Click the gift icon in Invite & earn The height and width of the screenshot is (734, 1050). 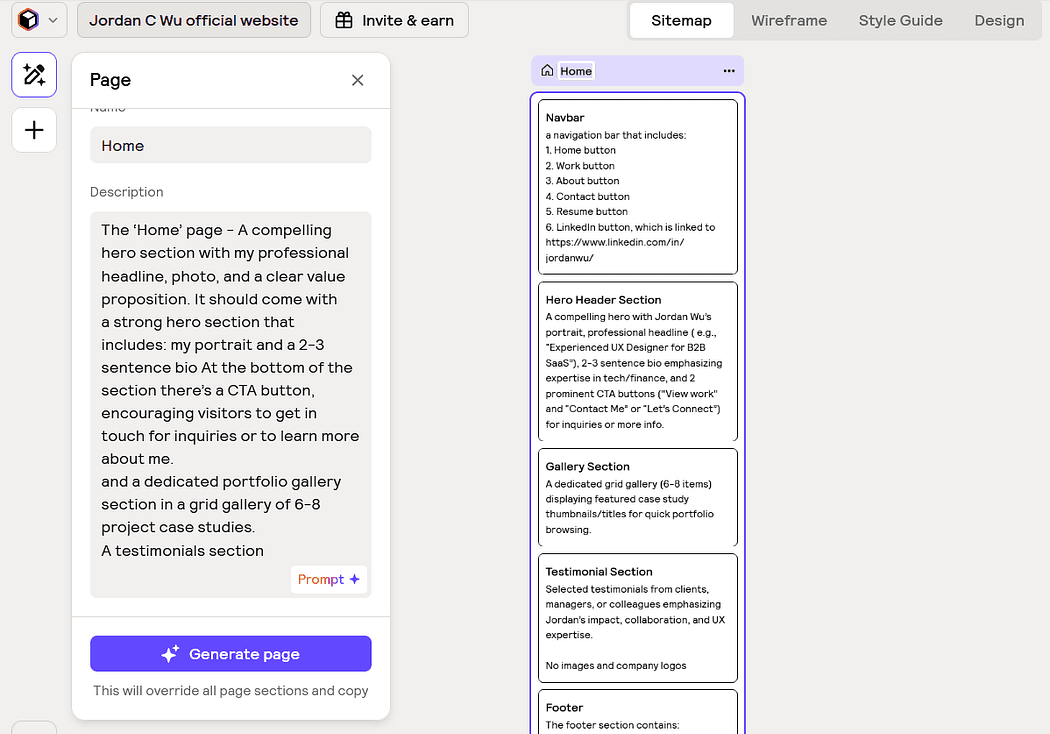pyautogui.click(x=344, y=21)
